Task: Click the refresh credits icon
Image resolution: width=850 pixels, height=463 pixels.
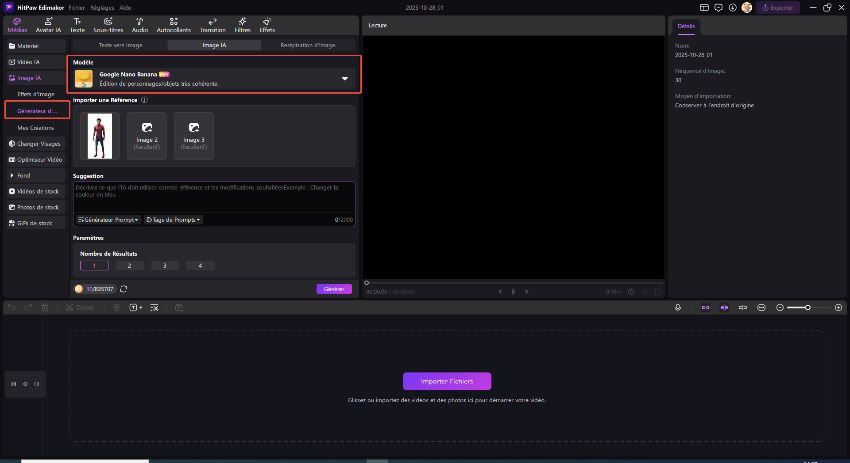Action: (124, 289)
